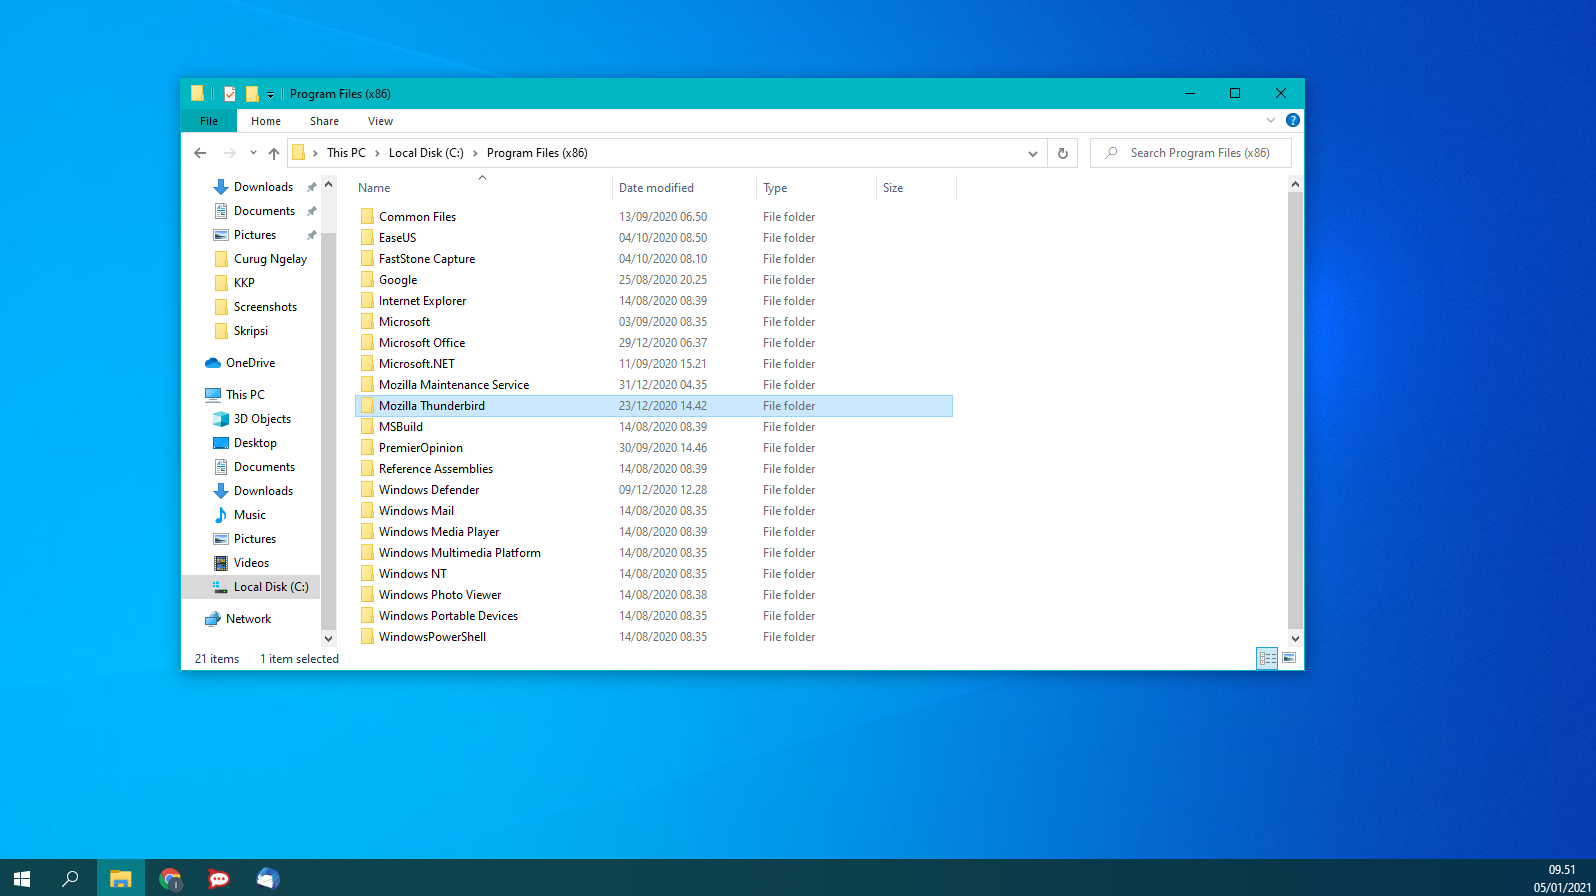This screenshot has height=896, width=1596.
Task: Select the WindowsPowerShell folder icon
Action: [367, 636]
